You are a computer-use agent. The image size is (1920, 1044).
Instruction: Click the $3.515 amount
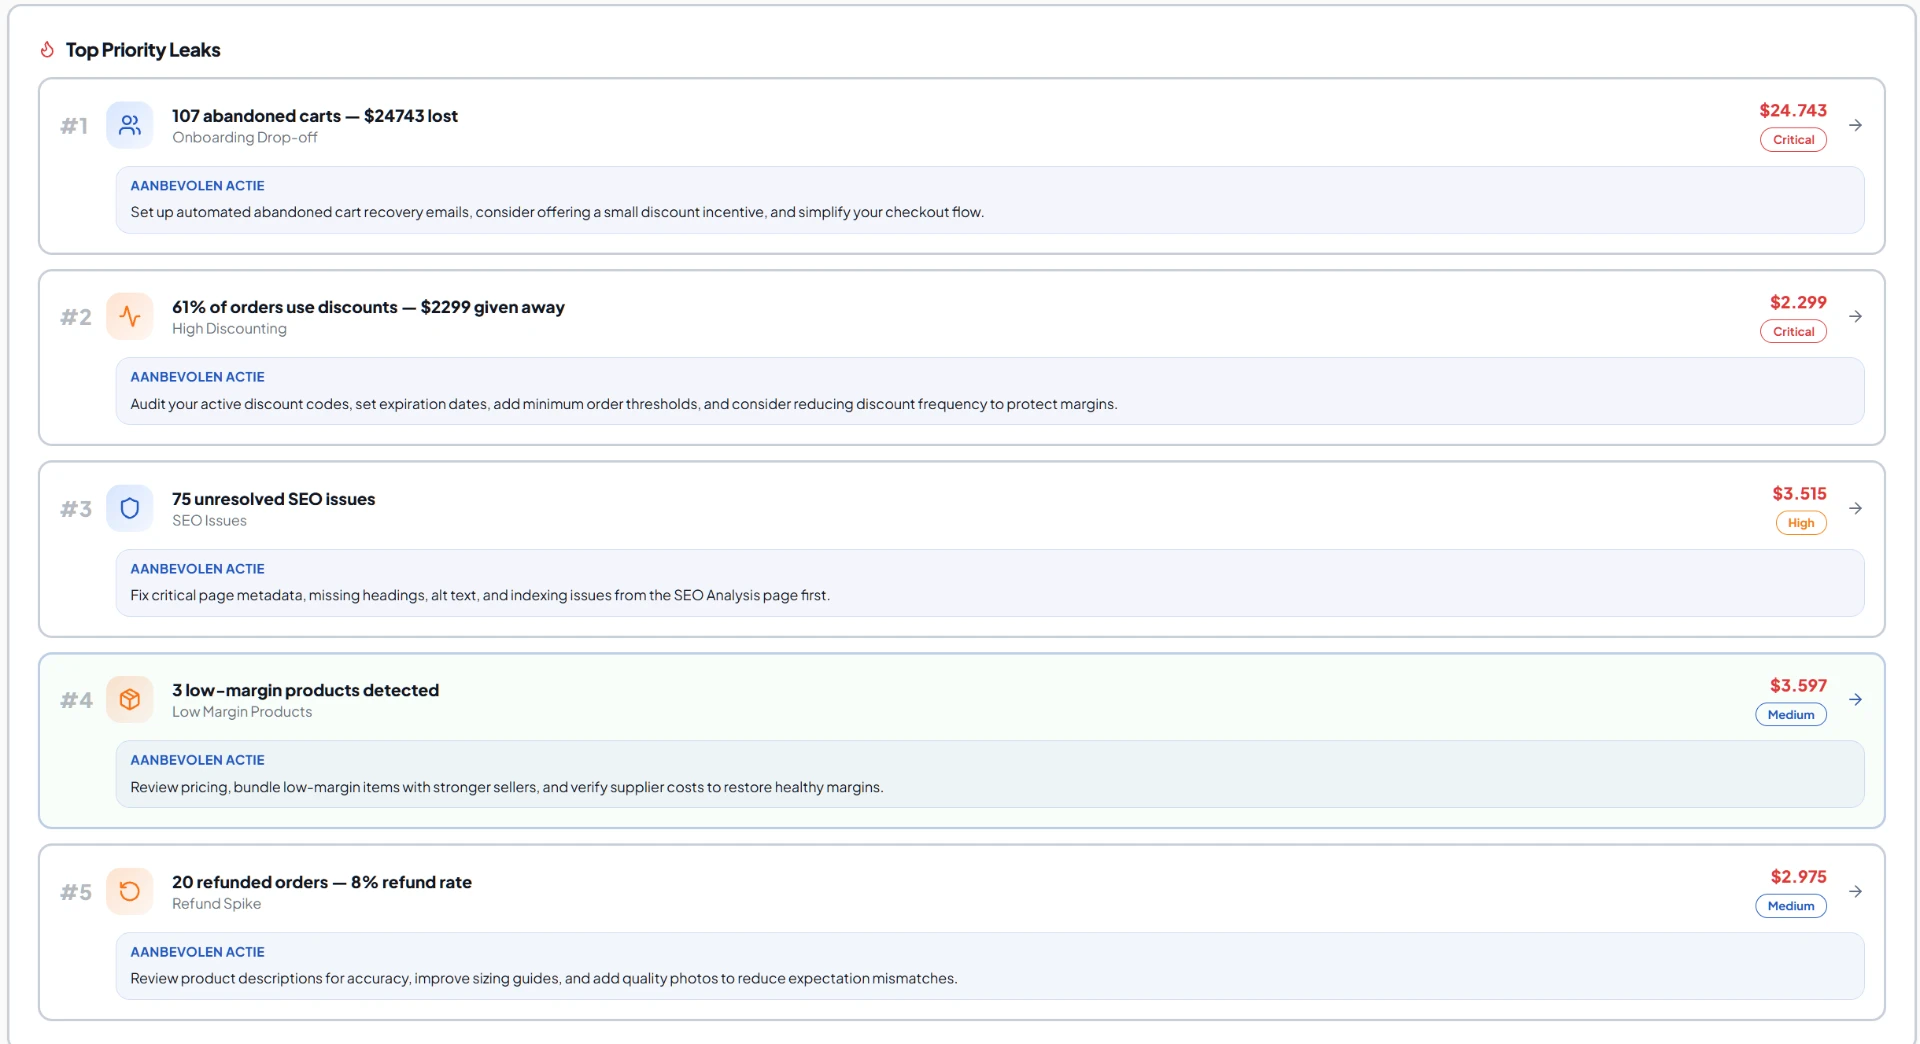1799,493
